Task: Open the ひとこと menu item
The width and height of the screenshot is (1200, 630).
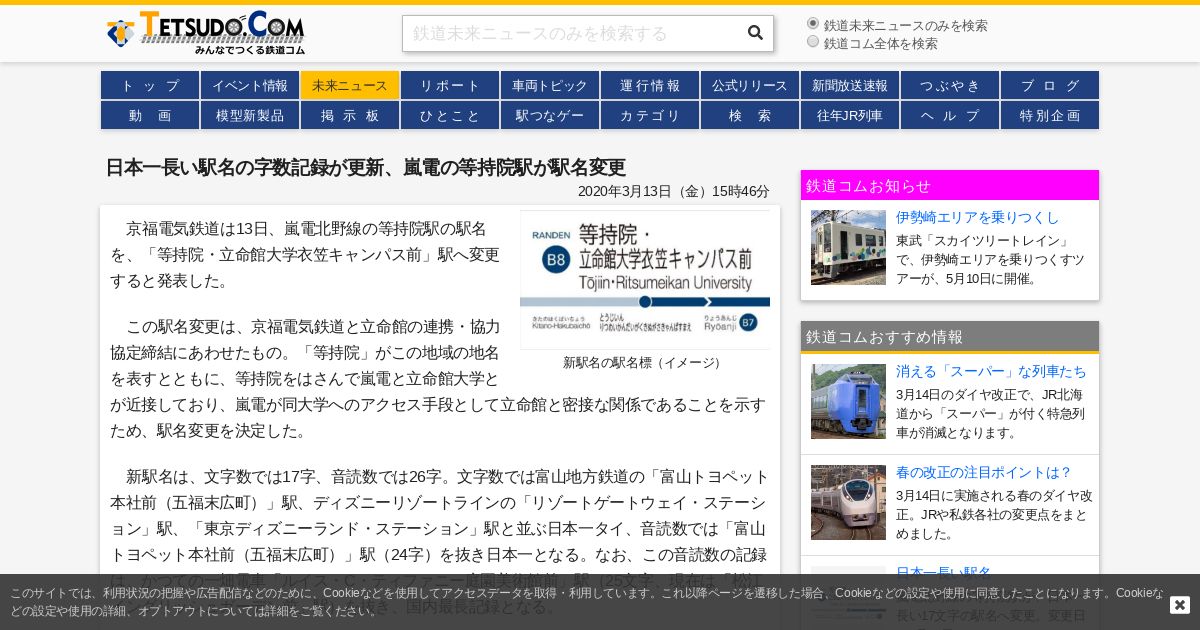Action: click(450, 115)
